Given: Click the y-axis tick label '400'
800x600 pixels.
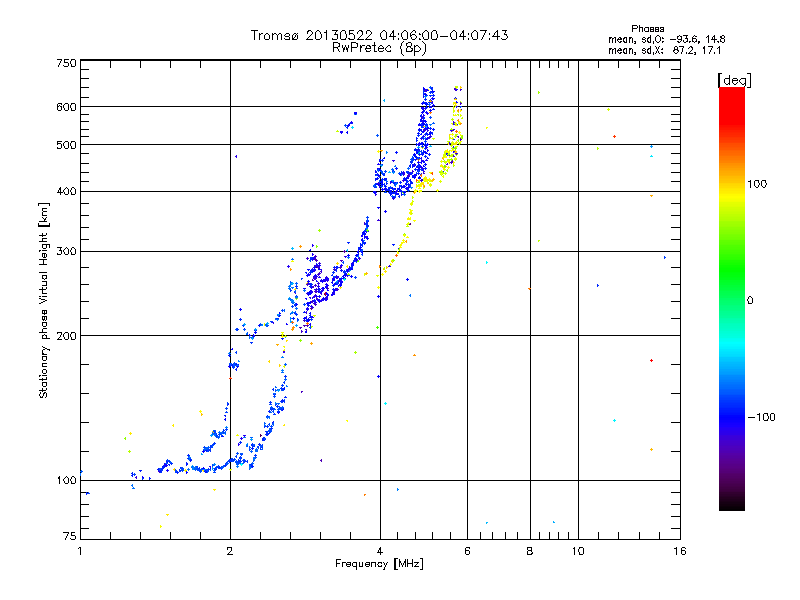Looking at the screenshot, I should click(66, 191).
